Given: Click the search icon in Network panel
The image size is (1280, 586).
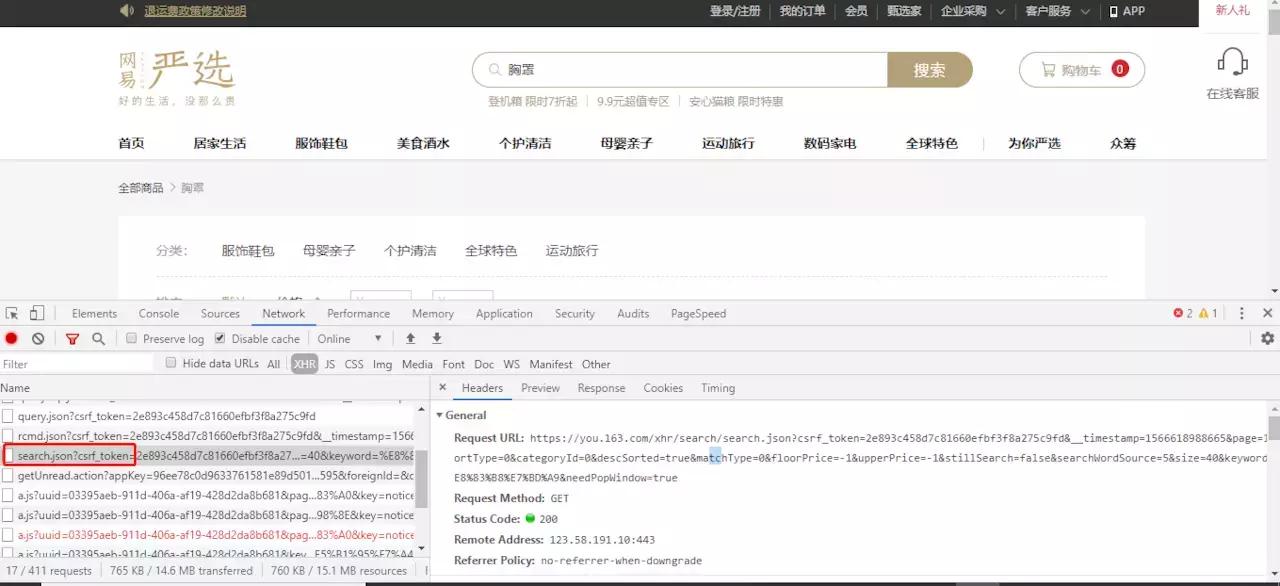Looking at the screenshot, I should [98, 338].
